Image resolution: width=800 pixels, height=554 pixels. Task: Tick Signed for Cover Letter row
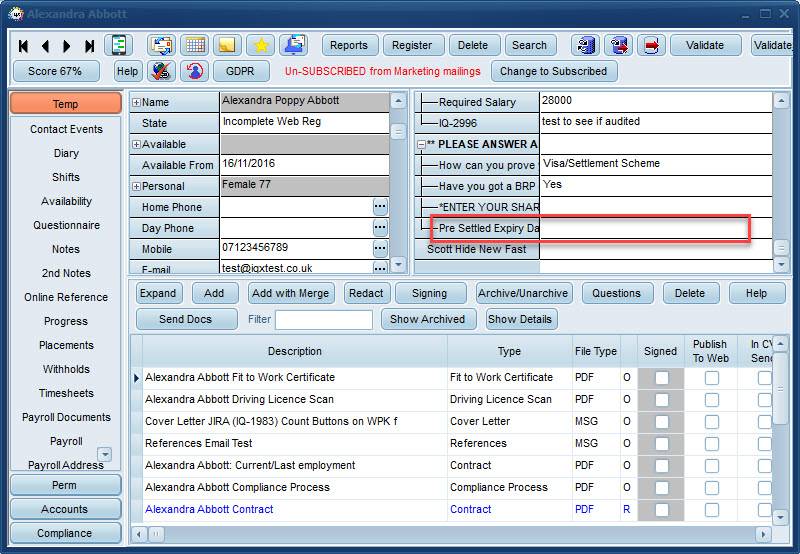point(662,421)
